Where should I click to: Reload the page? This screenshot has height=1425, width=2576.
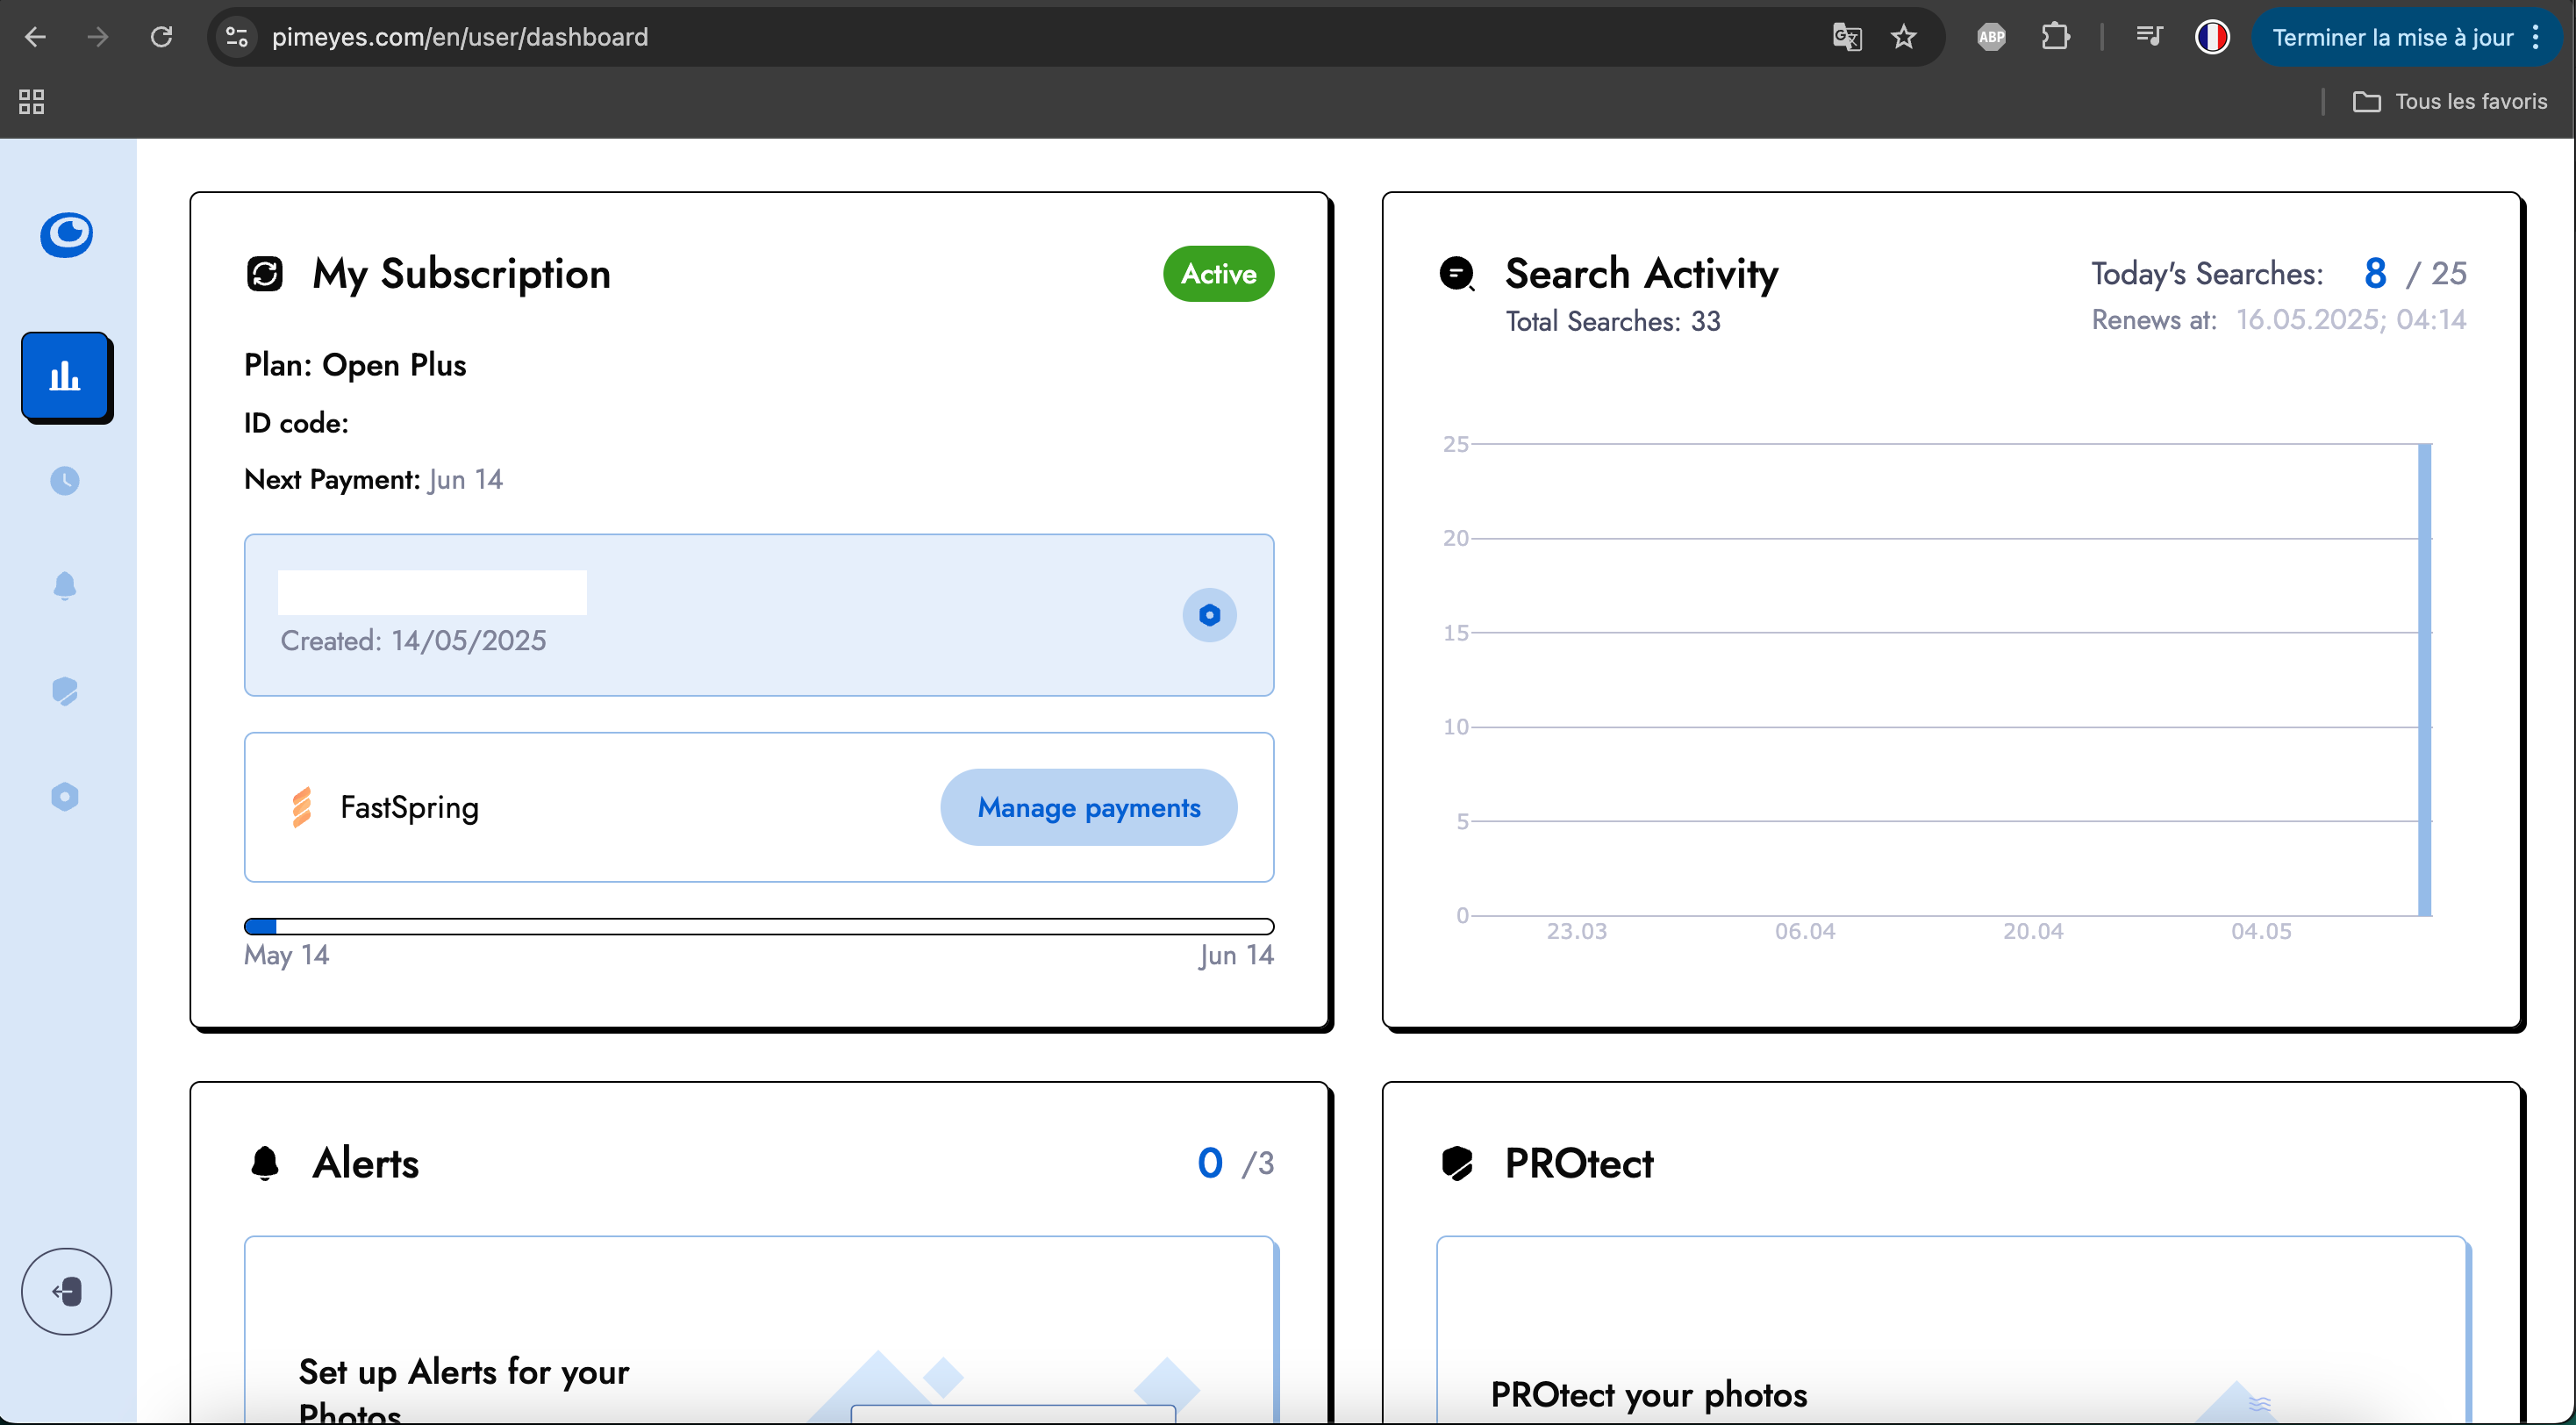tap(161, 37)
